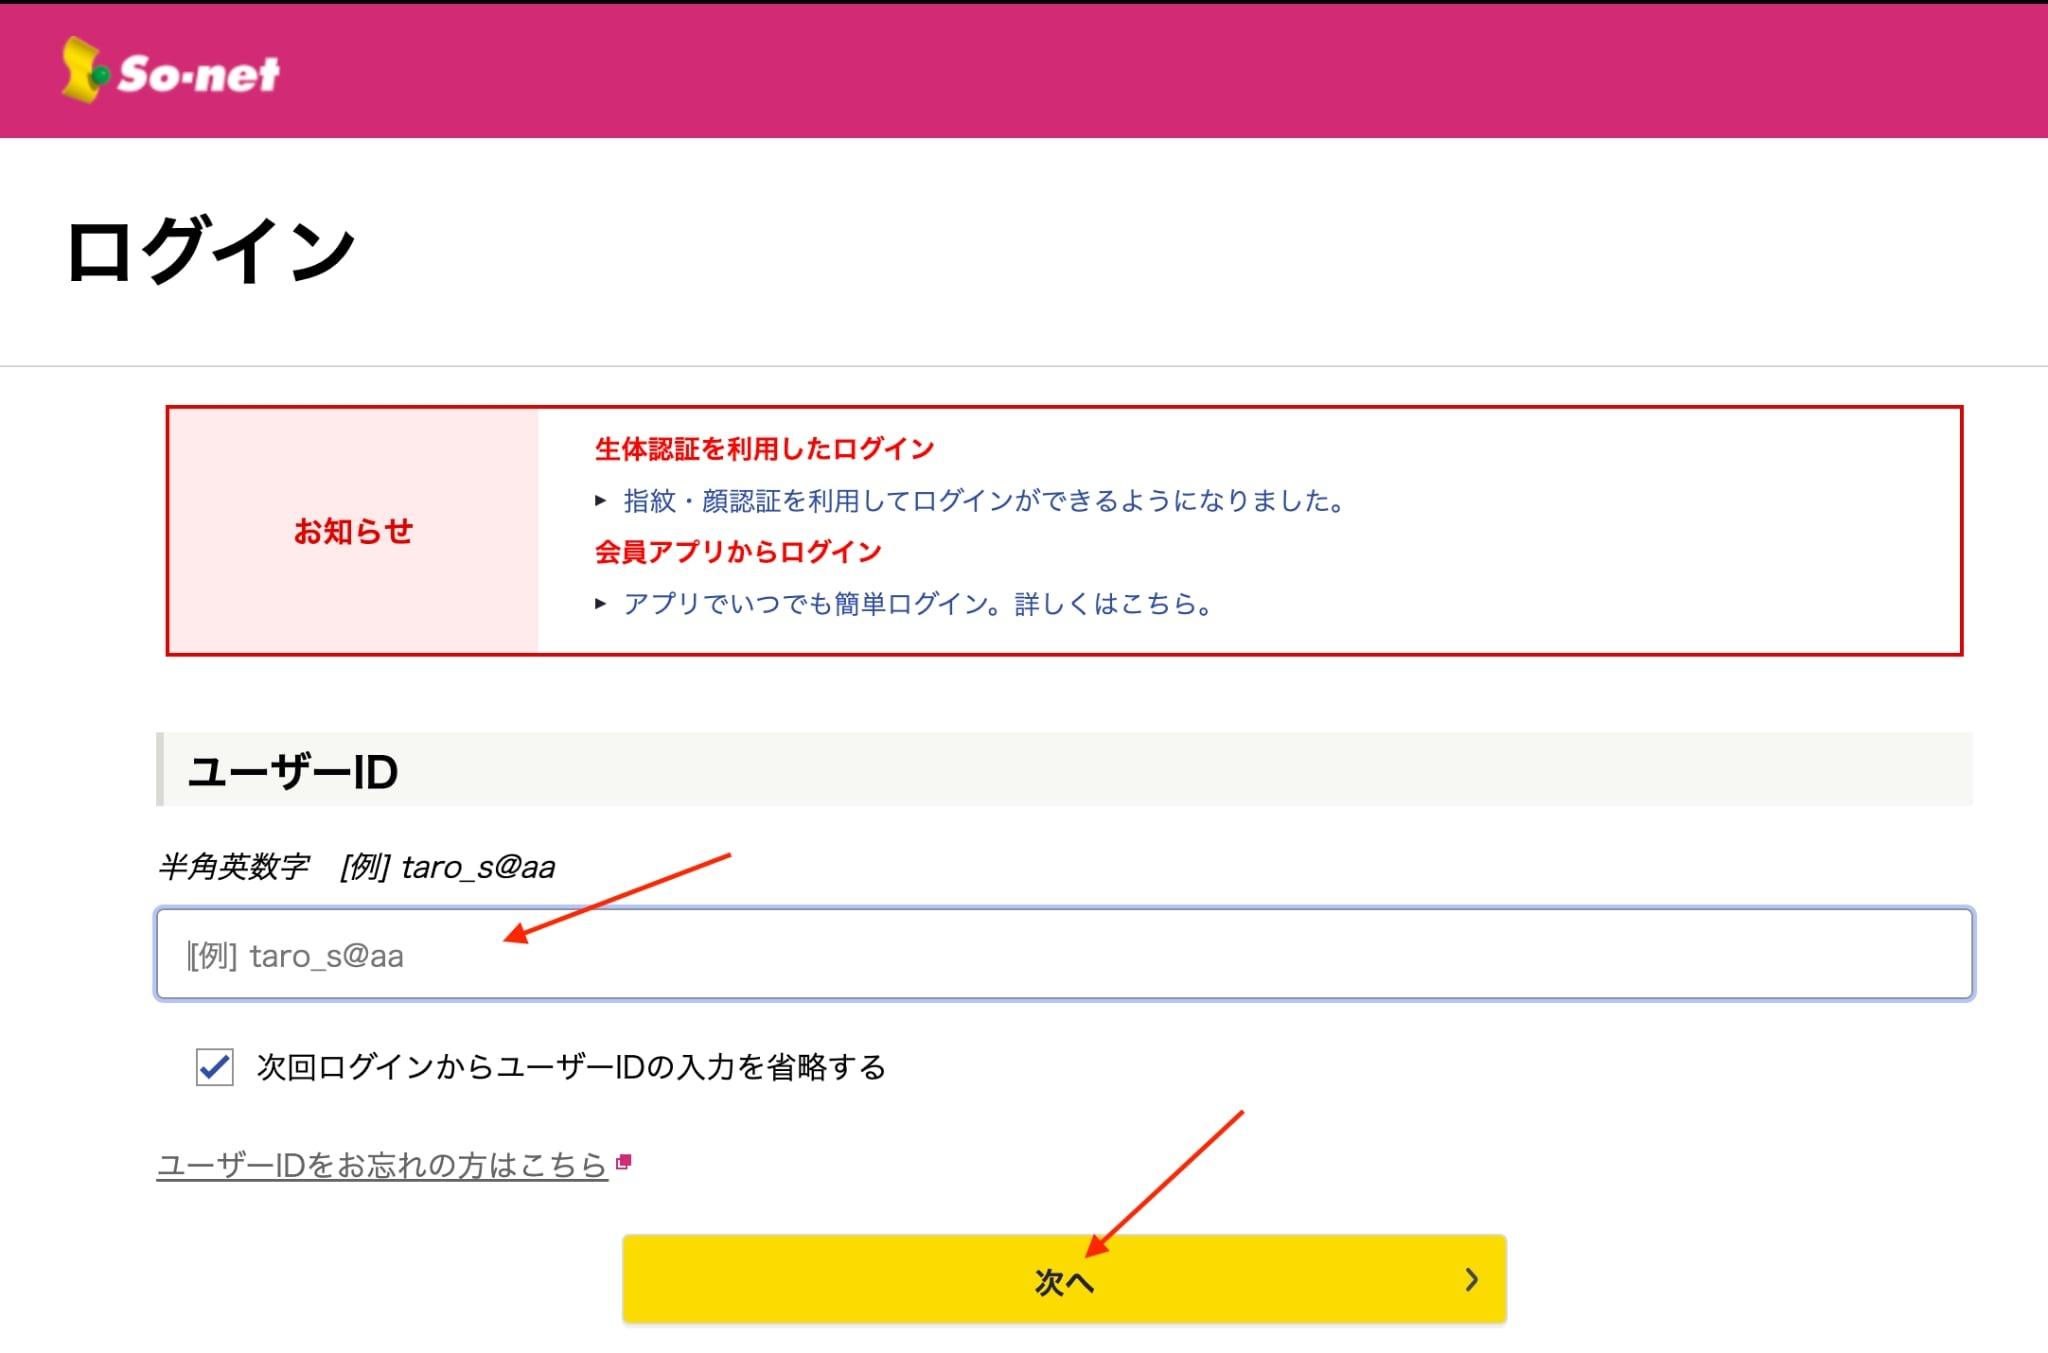
Task: Click the ユーザーID section header
Action: pos(293,771)
